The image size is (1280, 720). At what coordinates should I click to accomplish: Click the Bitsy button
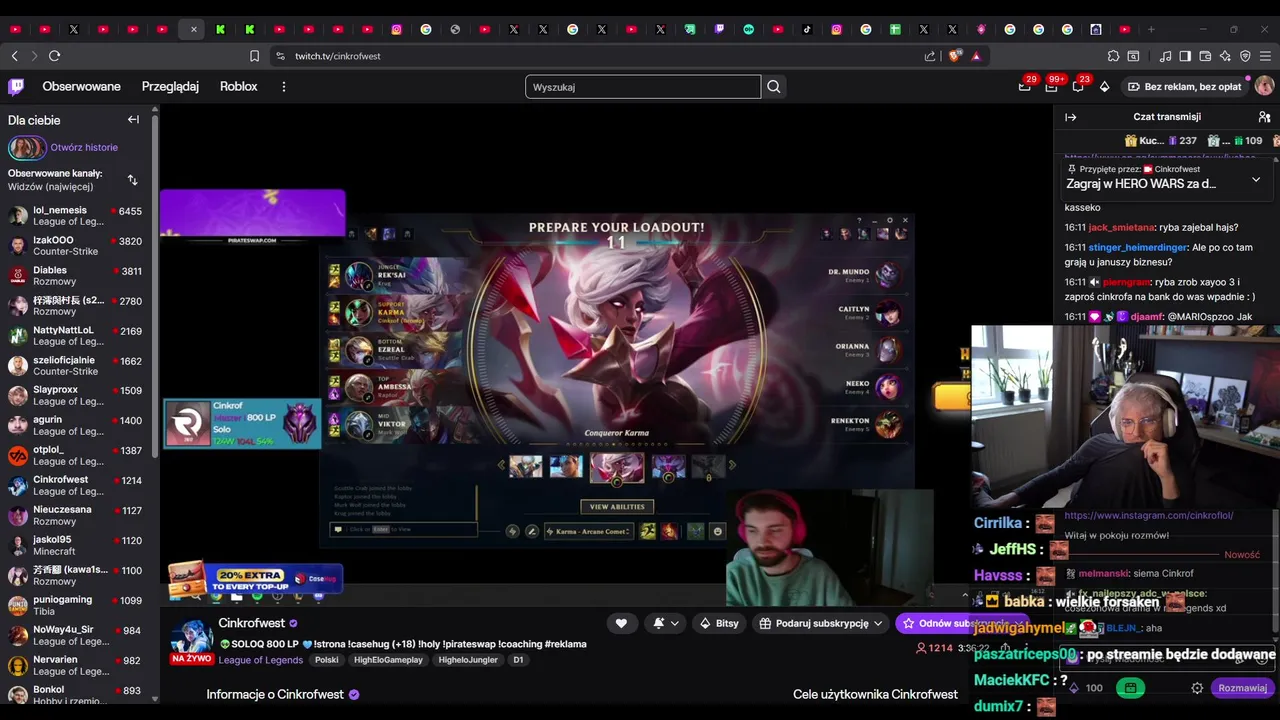click(719, 623)
